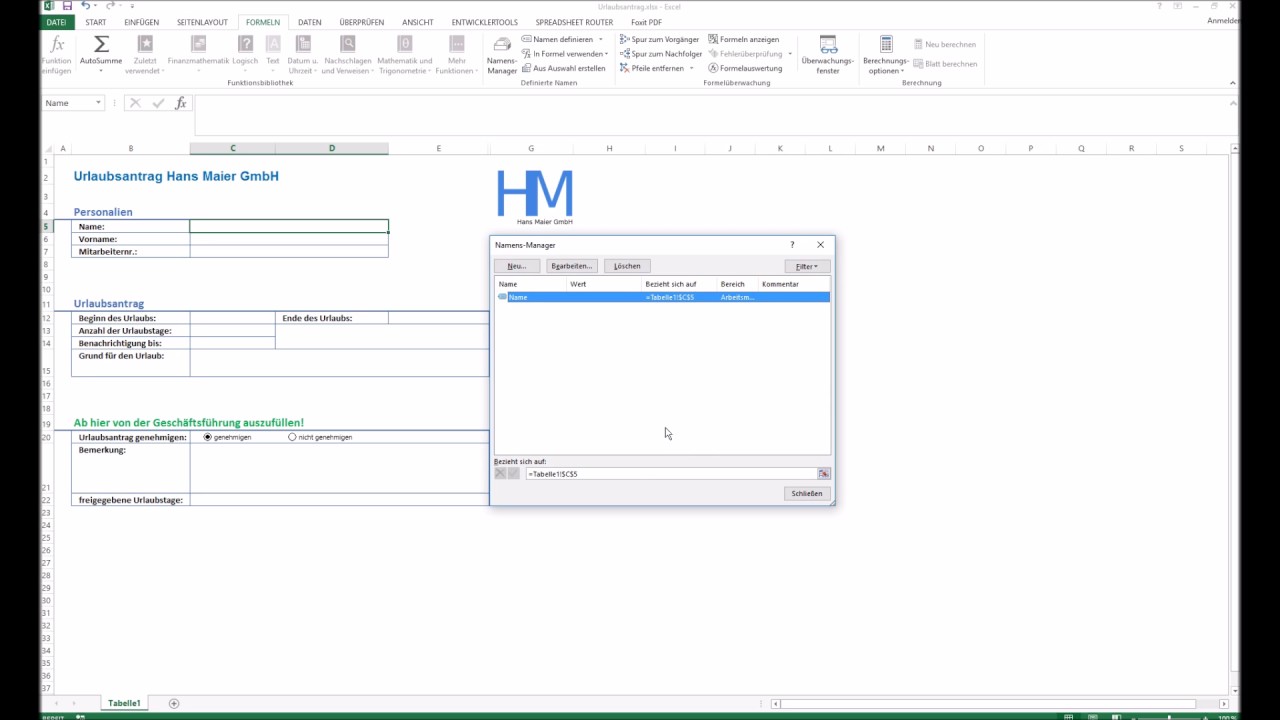Viewport: 1280px width, 720px height.
Task: Click the Neu... button in Namens-Manager
Action: (x=517, y=267)
